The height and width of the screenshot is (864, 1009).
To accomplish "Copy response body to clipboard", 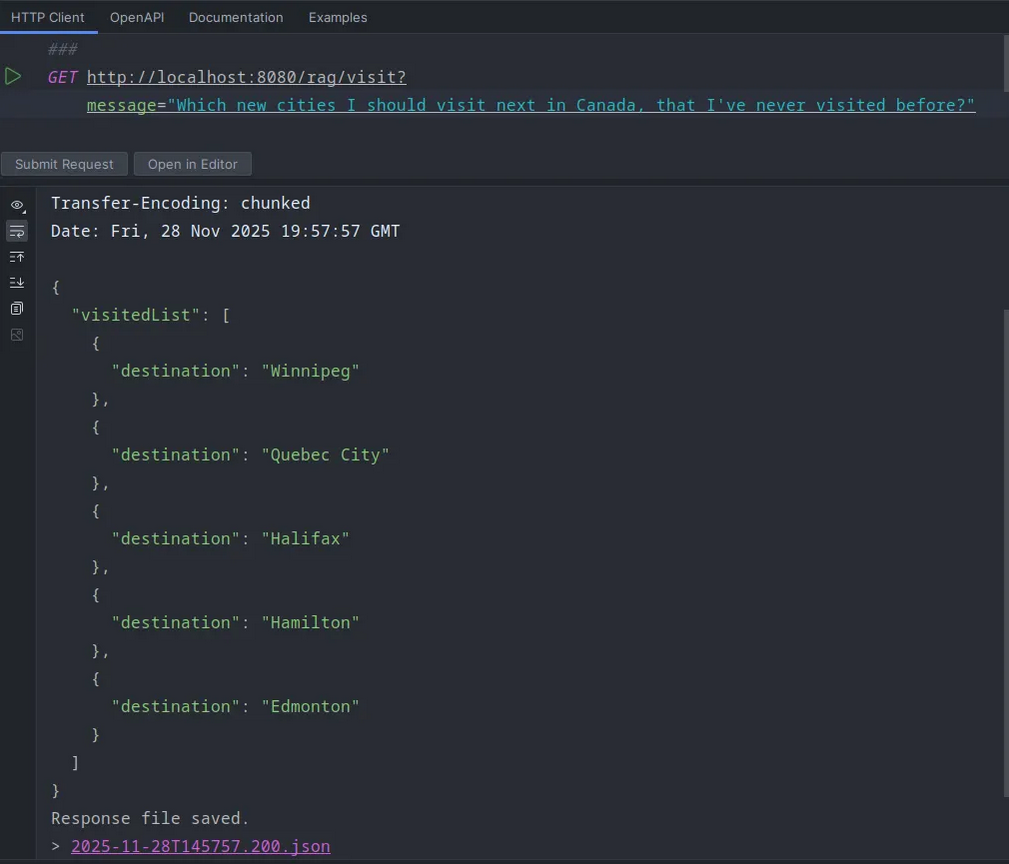I will pos(17,309).
